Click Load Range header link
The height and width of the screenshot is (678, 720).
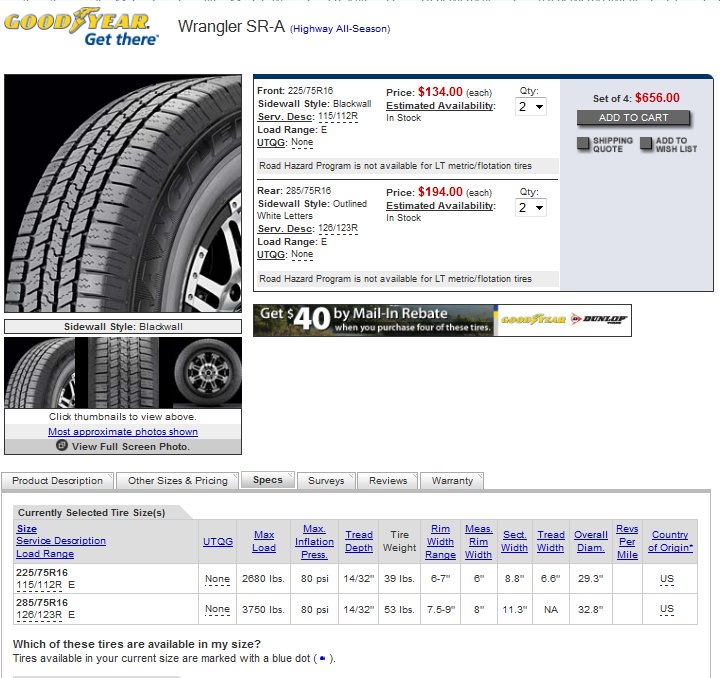(x=45, y=554)
